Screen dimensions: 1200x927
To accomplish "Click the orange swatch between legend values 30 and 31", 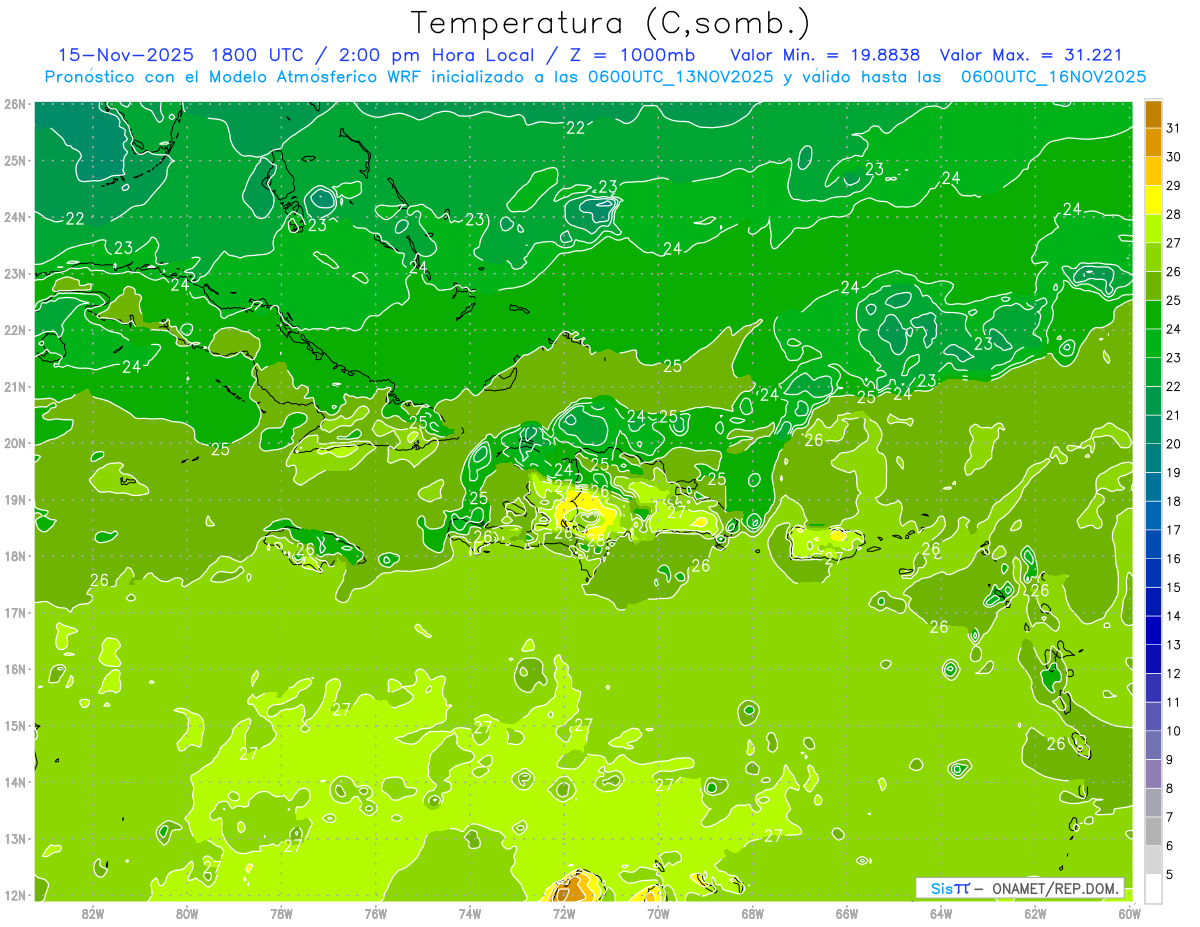I will (x=1153, y=142).
